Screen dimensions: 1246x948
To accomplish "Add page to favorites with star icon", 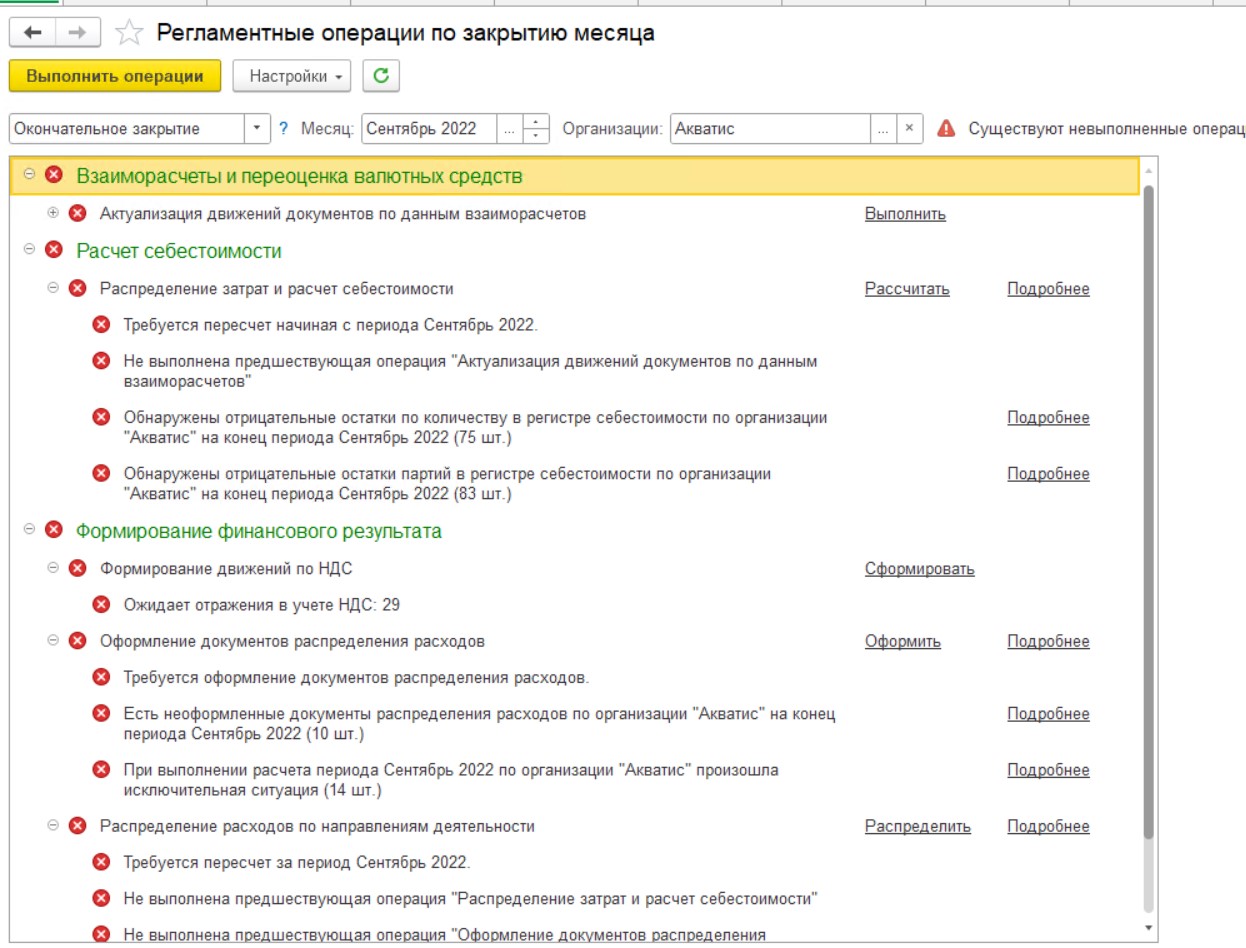I will click(x=129, y=34).
